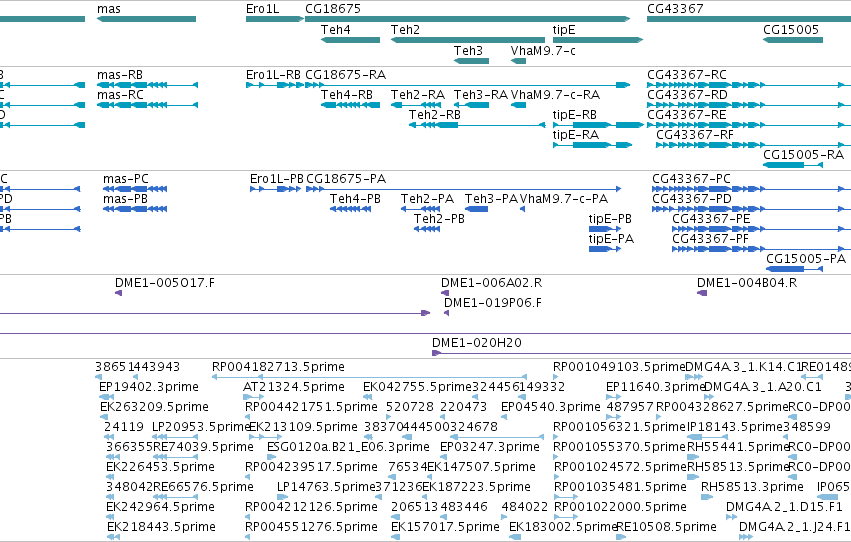Click the VhaM9.7-c gene glyph
The width and height of the screenshot is (851, 542).
[x=518, y=61]
